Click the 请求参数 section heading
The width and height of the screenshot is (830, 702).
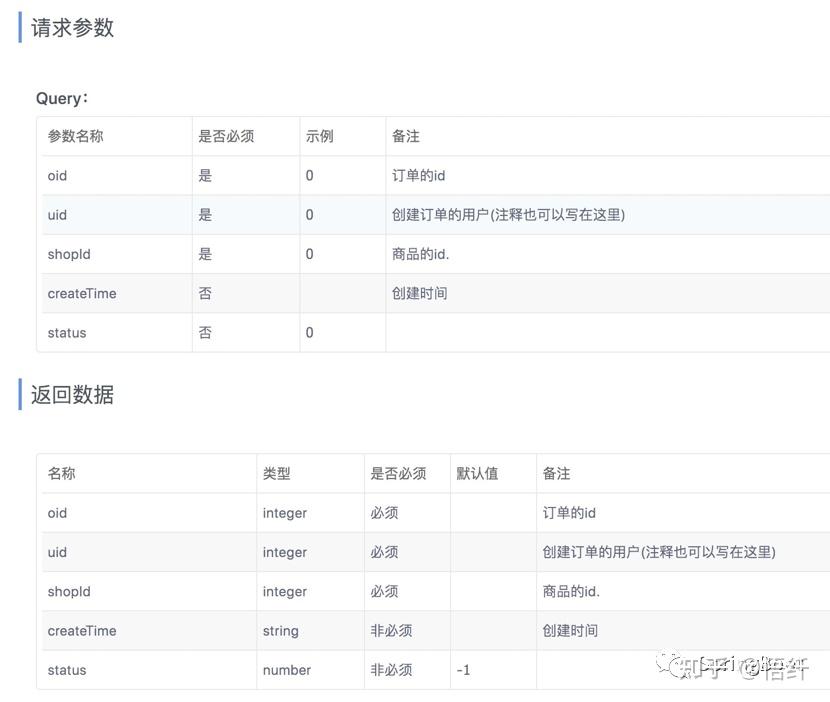tap(72, 27)
